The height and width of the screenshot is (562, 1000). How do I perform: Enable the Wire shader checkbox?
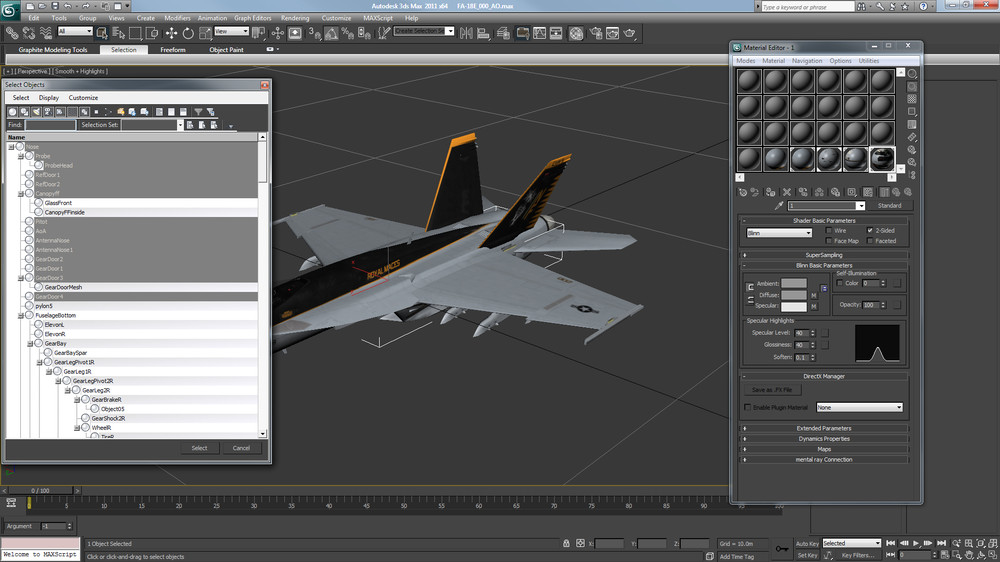point(829,230)
